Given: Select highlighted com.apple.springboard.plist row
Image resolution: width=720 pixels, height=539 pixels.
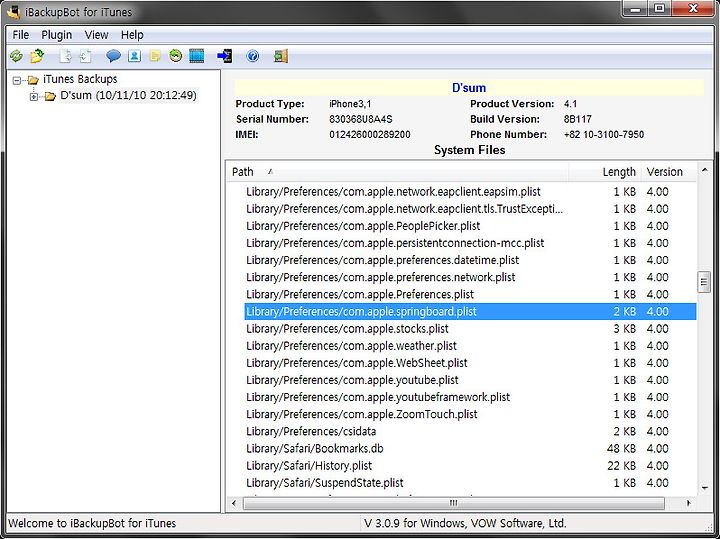Looking at the screenshot, I should (x=470, y=312).
